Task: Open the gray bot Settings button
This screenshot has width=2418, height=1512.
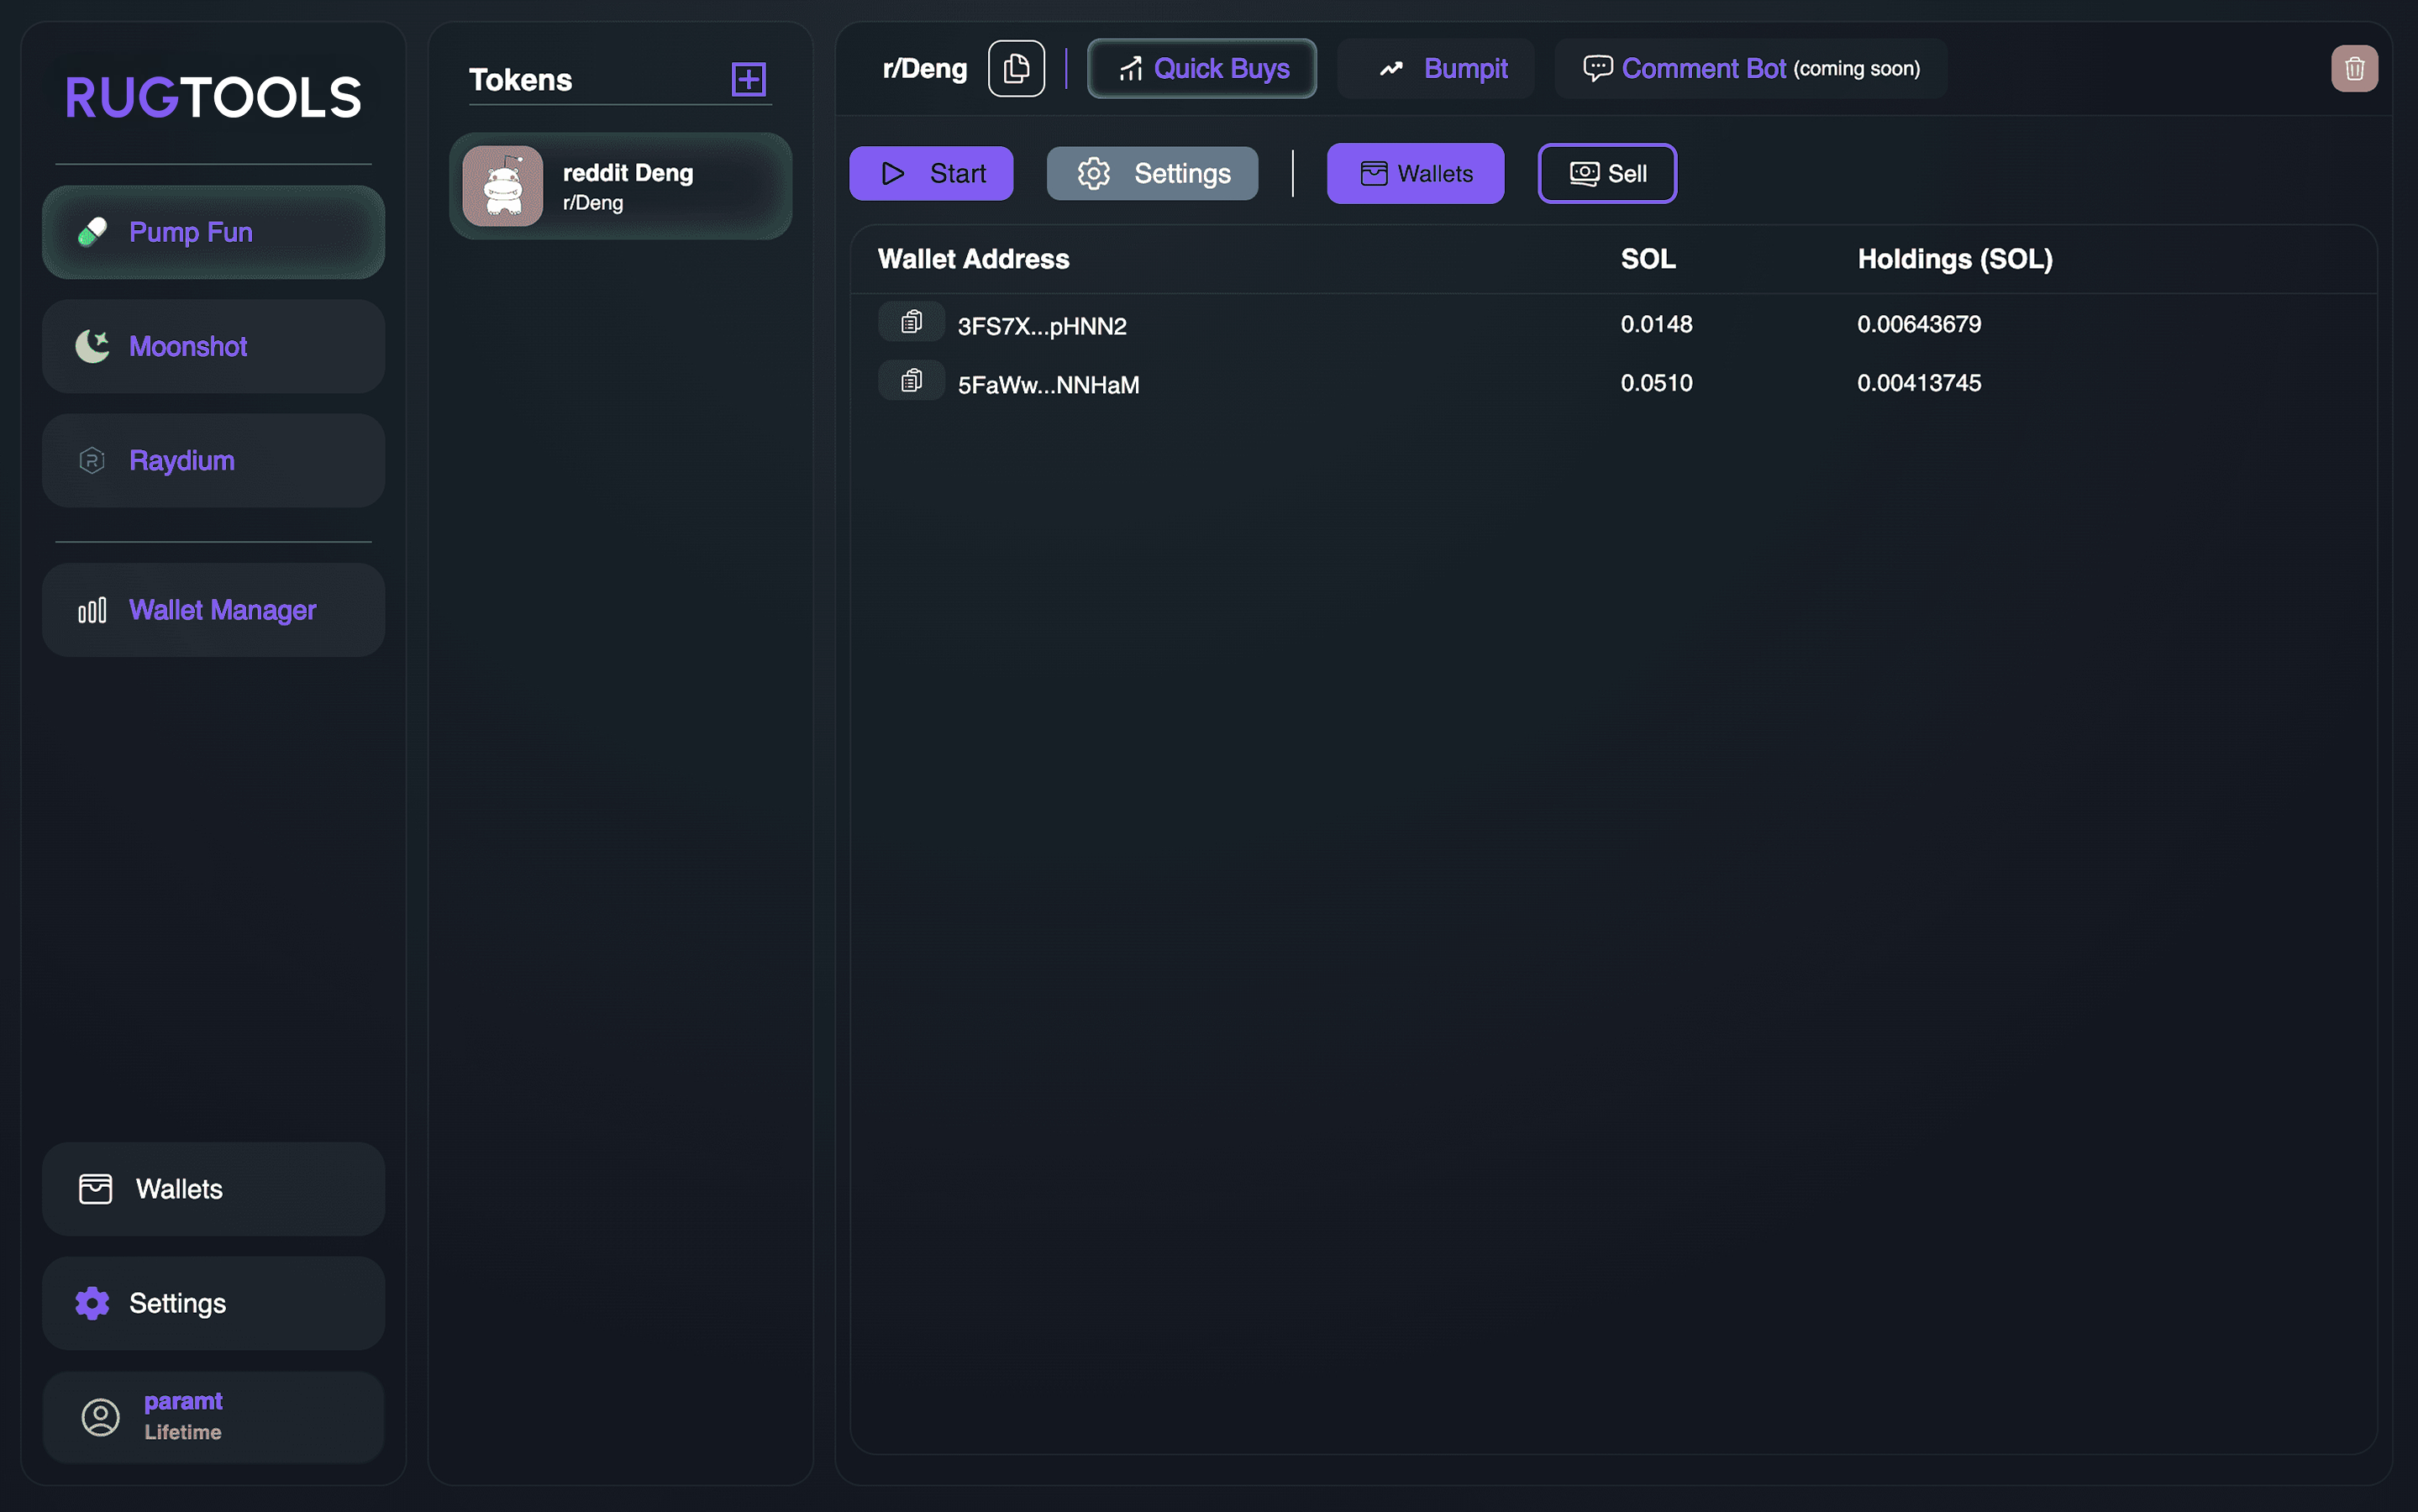Action: tap(1152, 173)
